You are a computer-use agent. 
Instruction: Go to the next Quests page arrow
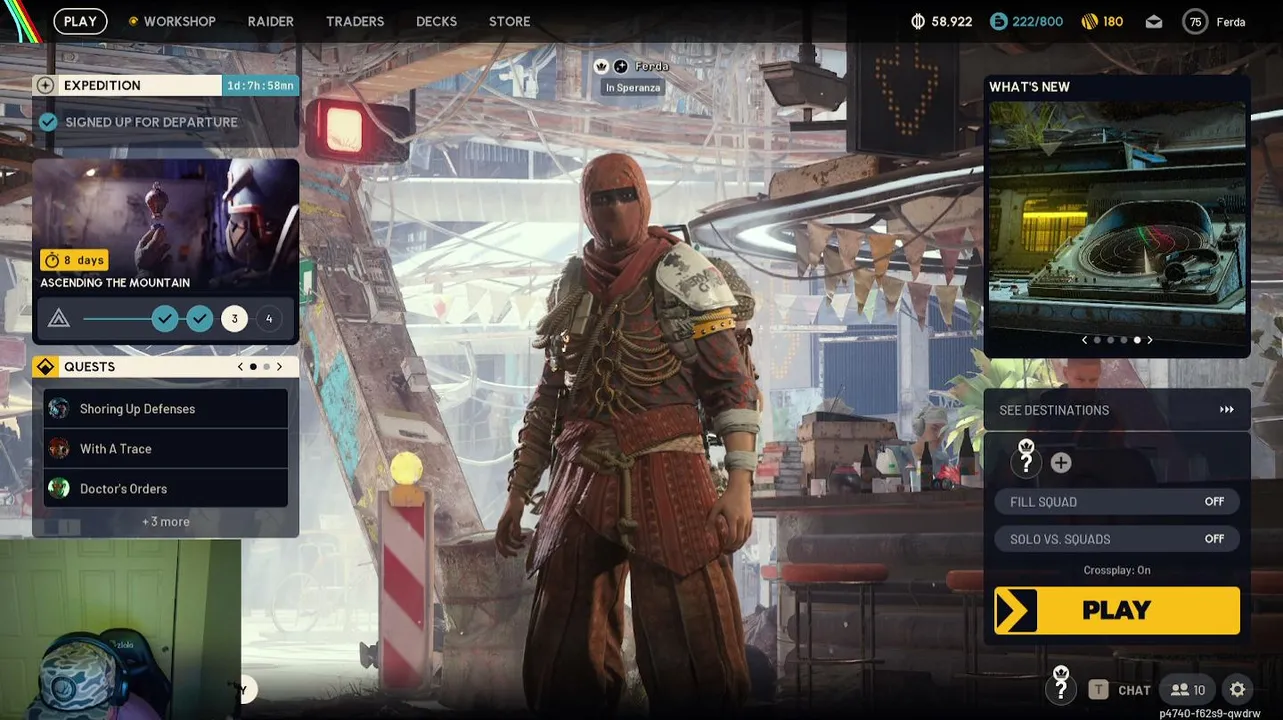click(279, 367)
